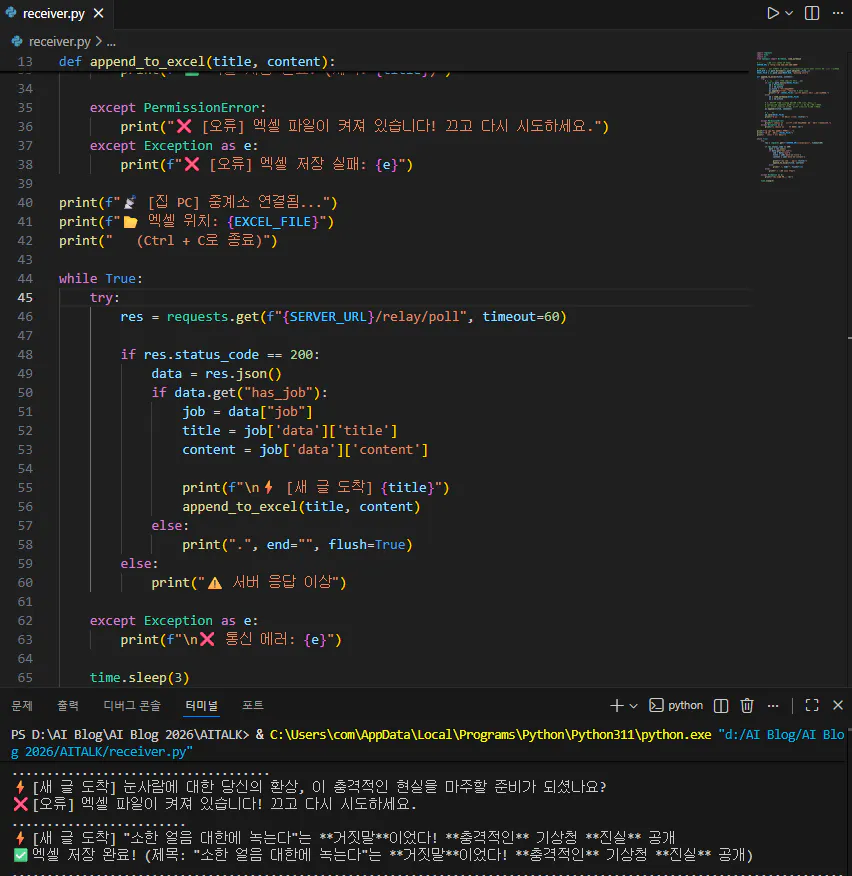
Task: Open more terminal actions with ellipsis icon
Action: click(773, 705)
